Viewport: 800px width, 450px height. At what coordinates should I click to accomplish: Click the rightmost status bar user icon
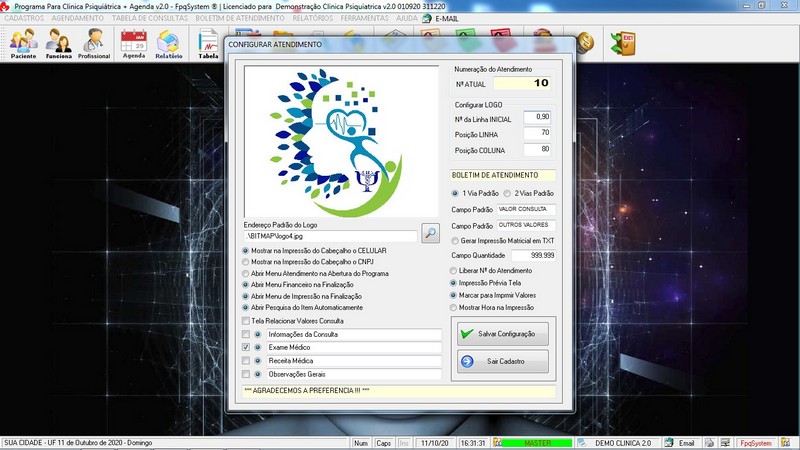pos(785,443)
